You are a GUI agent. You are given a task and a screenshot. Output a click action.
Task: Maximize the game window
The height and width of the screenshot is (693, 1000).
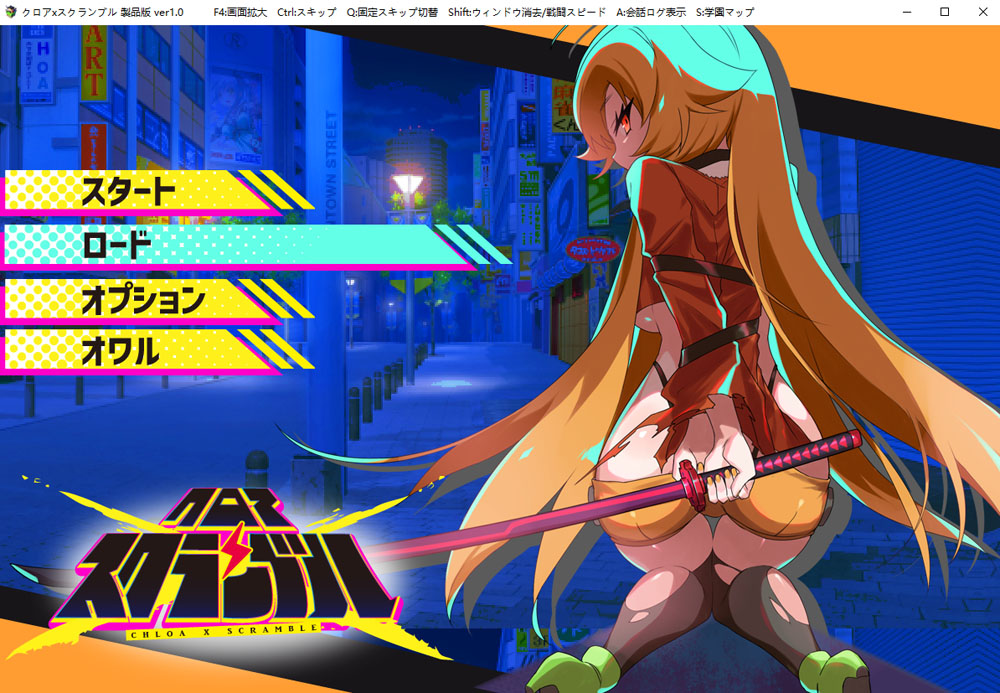(x=944, y=12)
